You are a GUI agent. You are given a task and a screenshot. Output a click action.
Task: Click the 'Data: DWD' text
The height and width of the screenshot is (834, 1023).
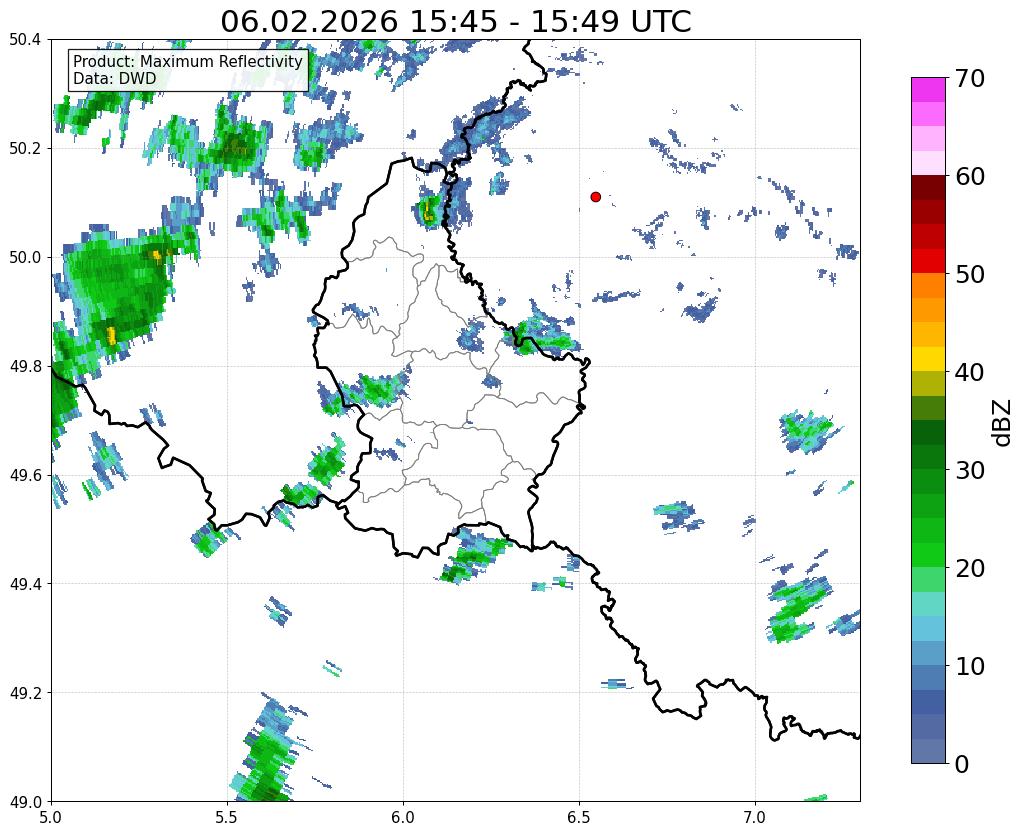(114, 78)
